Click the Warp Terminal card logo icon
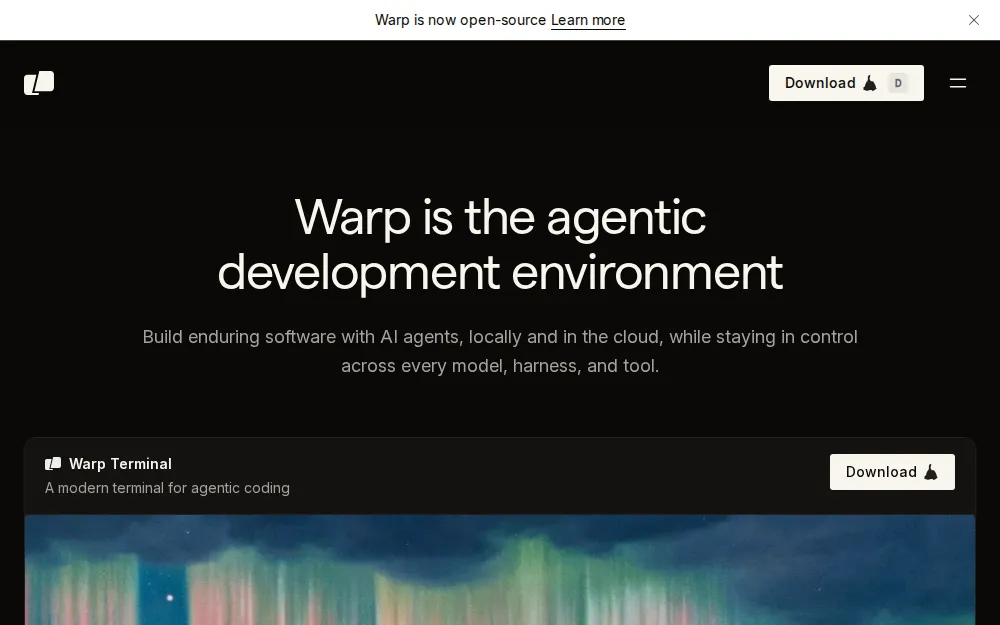Image resolution: width=1000 pixels, height=625 pixels. pos(53,464)
